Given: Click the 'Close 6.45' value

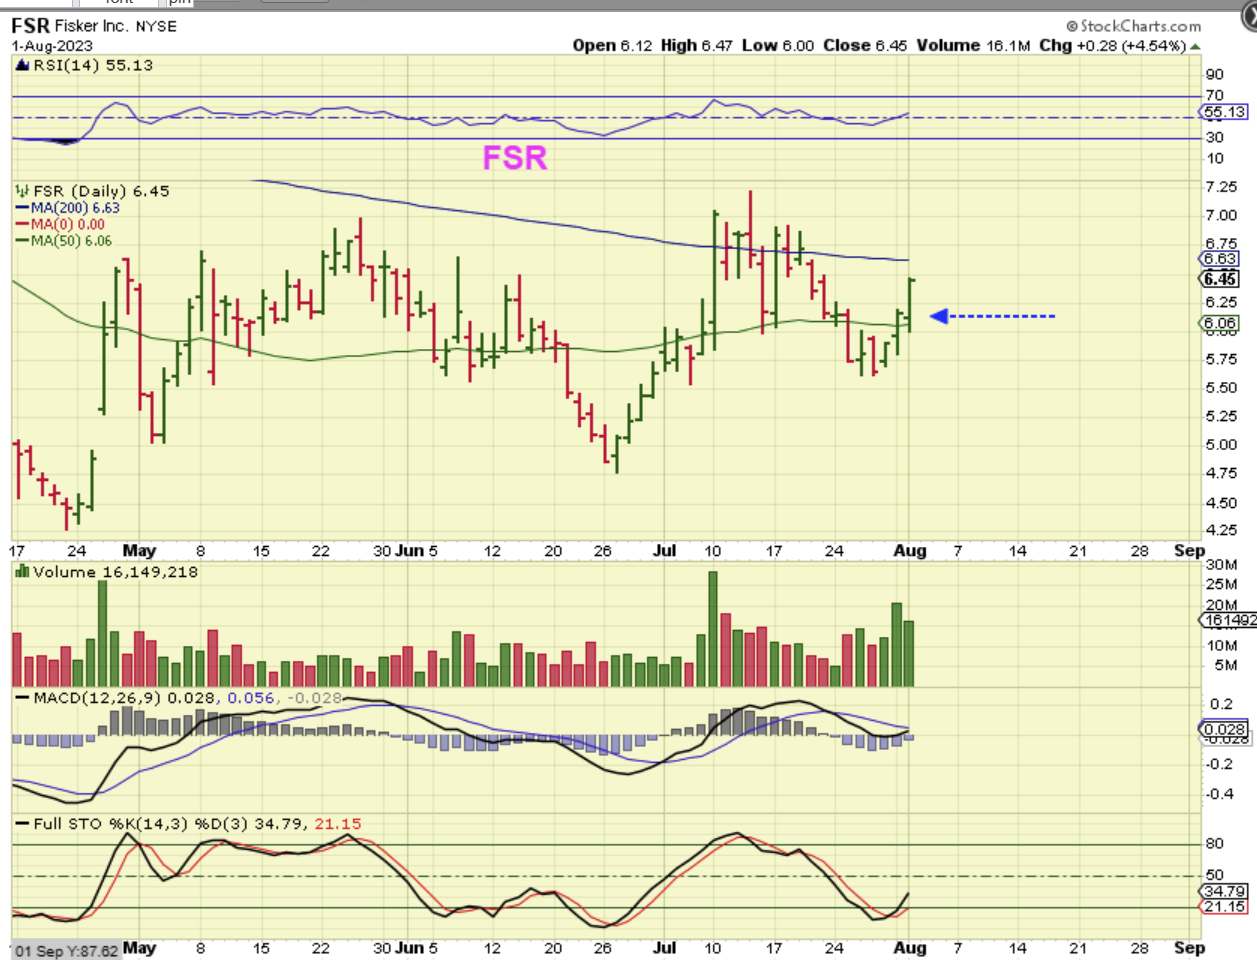Looking at the screenshot, I should 865,46.
